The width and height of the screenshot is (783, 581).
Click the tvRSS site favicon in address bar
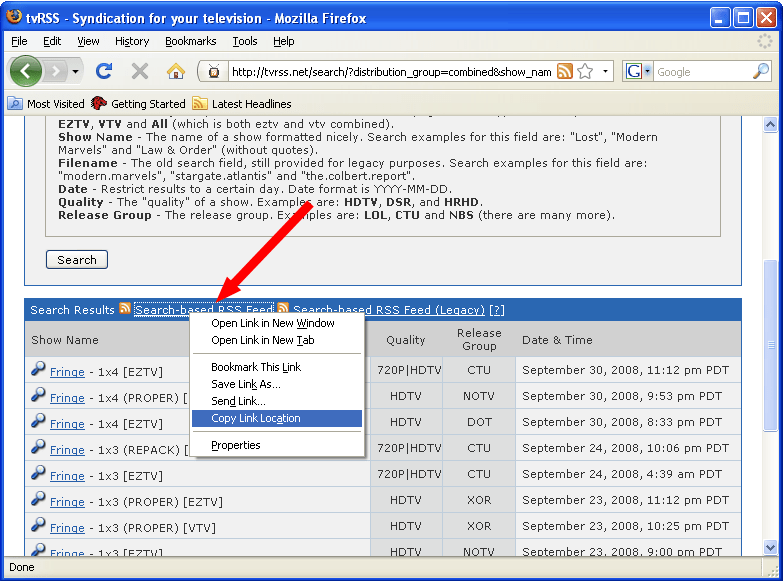tap(214, 72)
